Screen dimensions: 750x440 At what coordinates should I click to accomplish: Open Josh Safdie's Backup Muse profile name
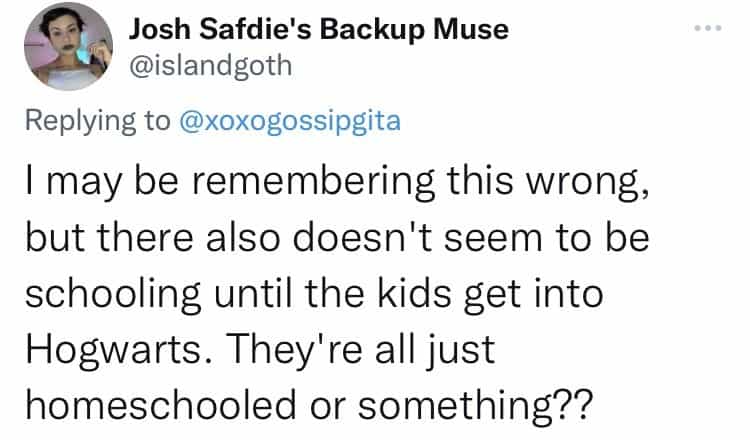[x=319, y=30]
